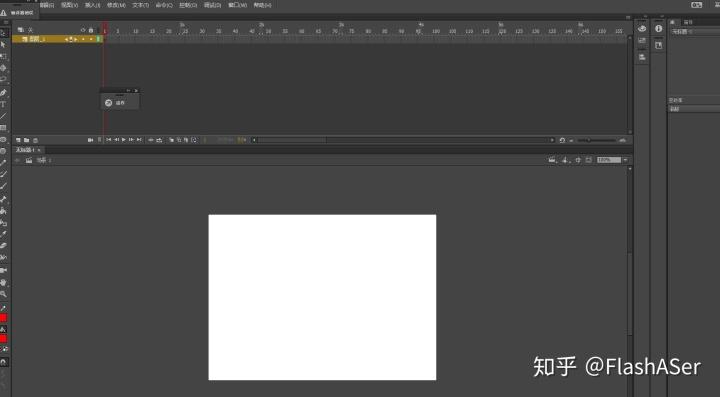Open the Edit Symbols dropdown
720x397 pixels.
click(566, 160)
